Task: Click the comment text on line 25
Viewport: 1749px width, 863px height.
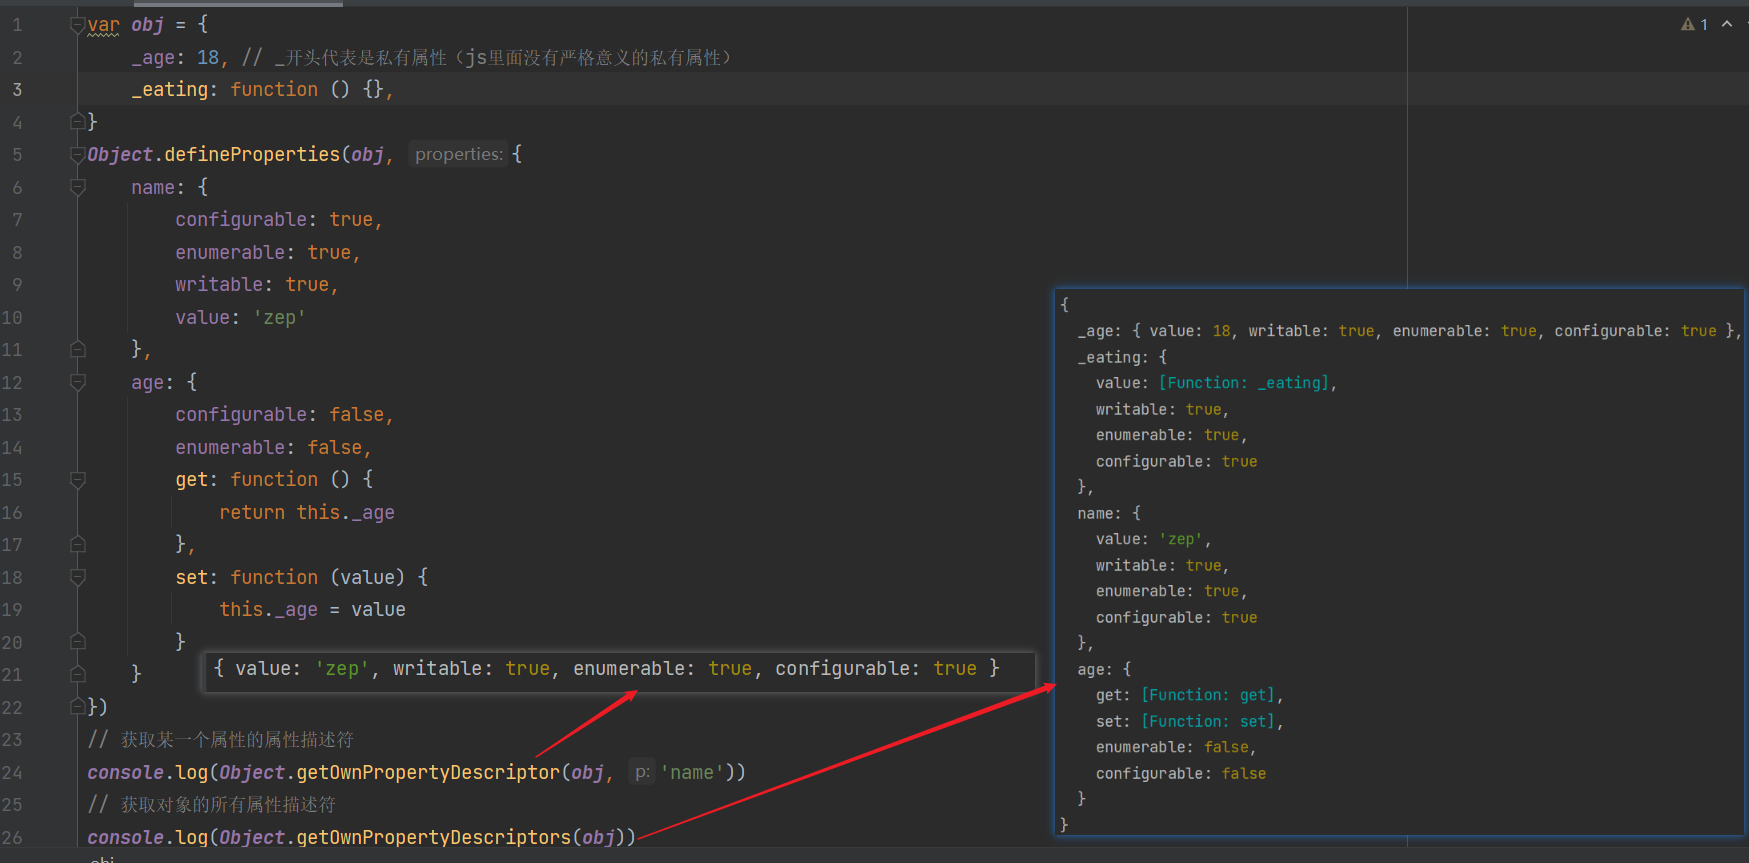Action: pos(211,805)
